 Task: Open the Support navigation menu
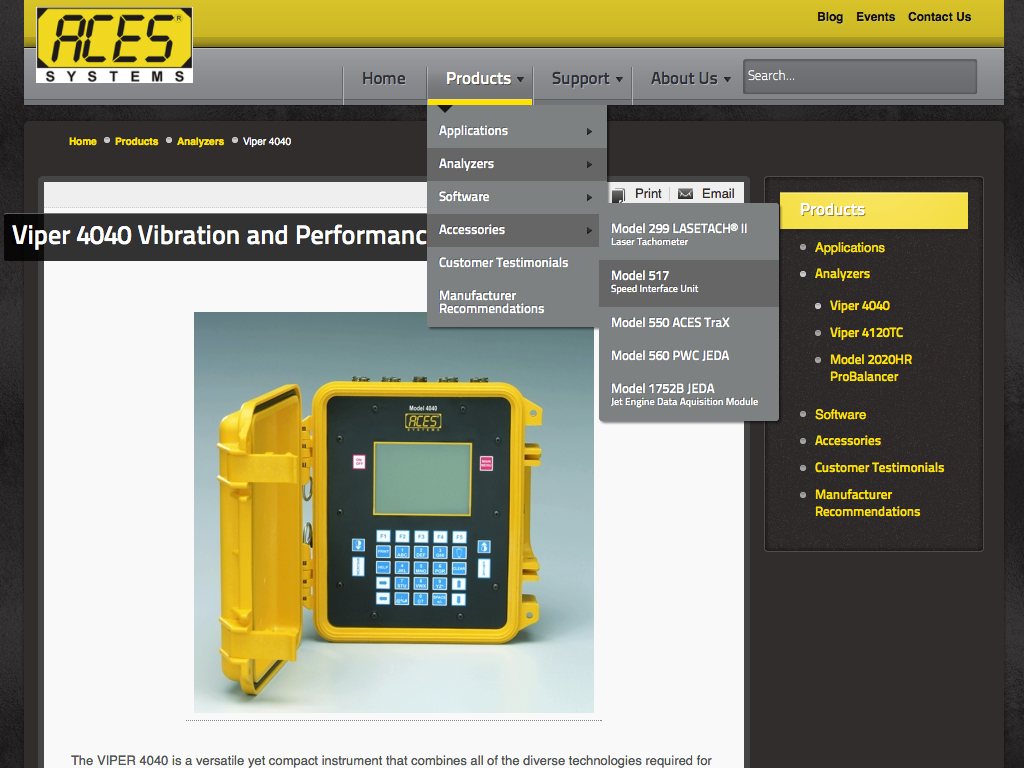(583, 78)
